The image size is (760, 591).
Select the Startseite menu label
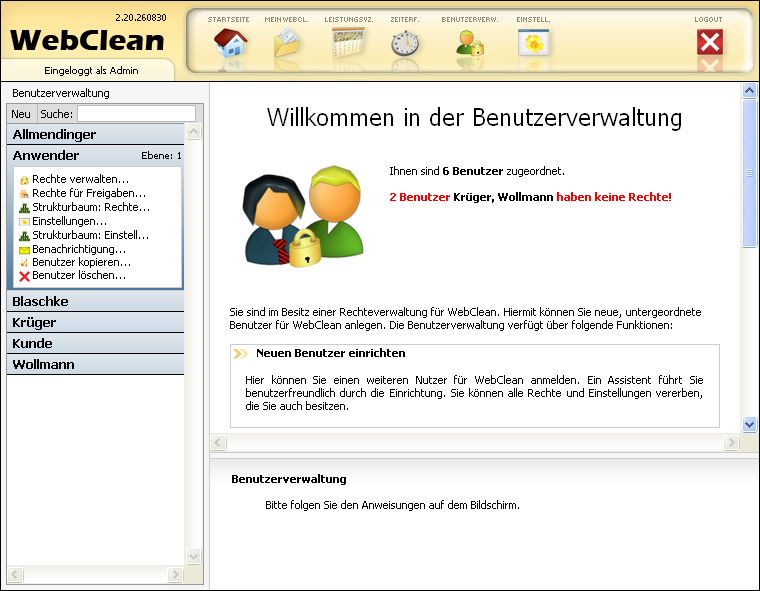click(228, 19)
